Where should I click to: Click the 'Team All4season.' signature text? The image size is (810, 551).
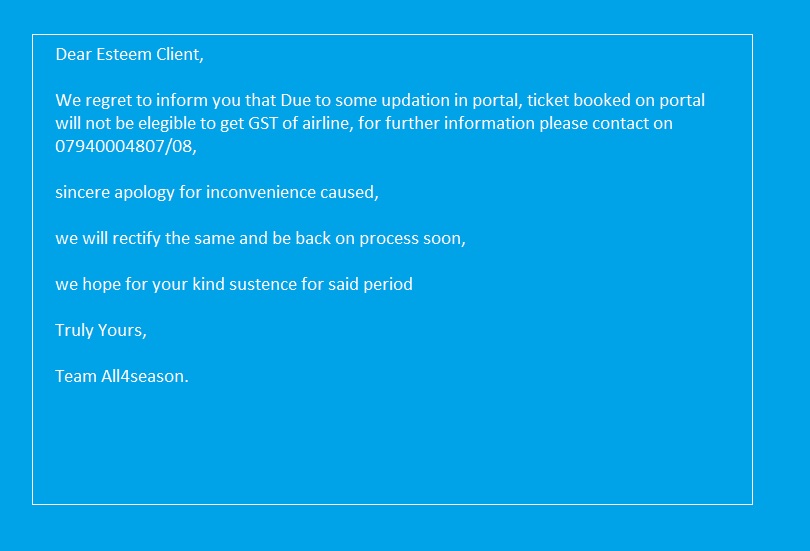tap(122, 376)
